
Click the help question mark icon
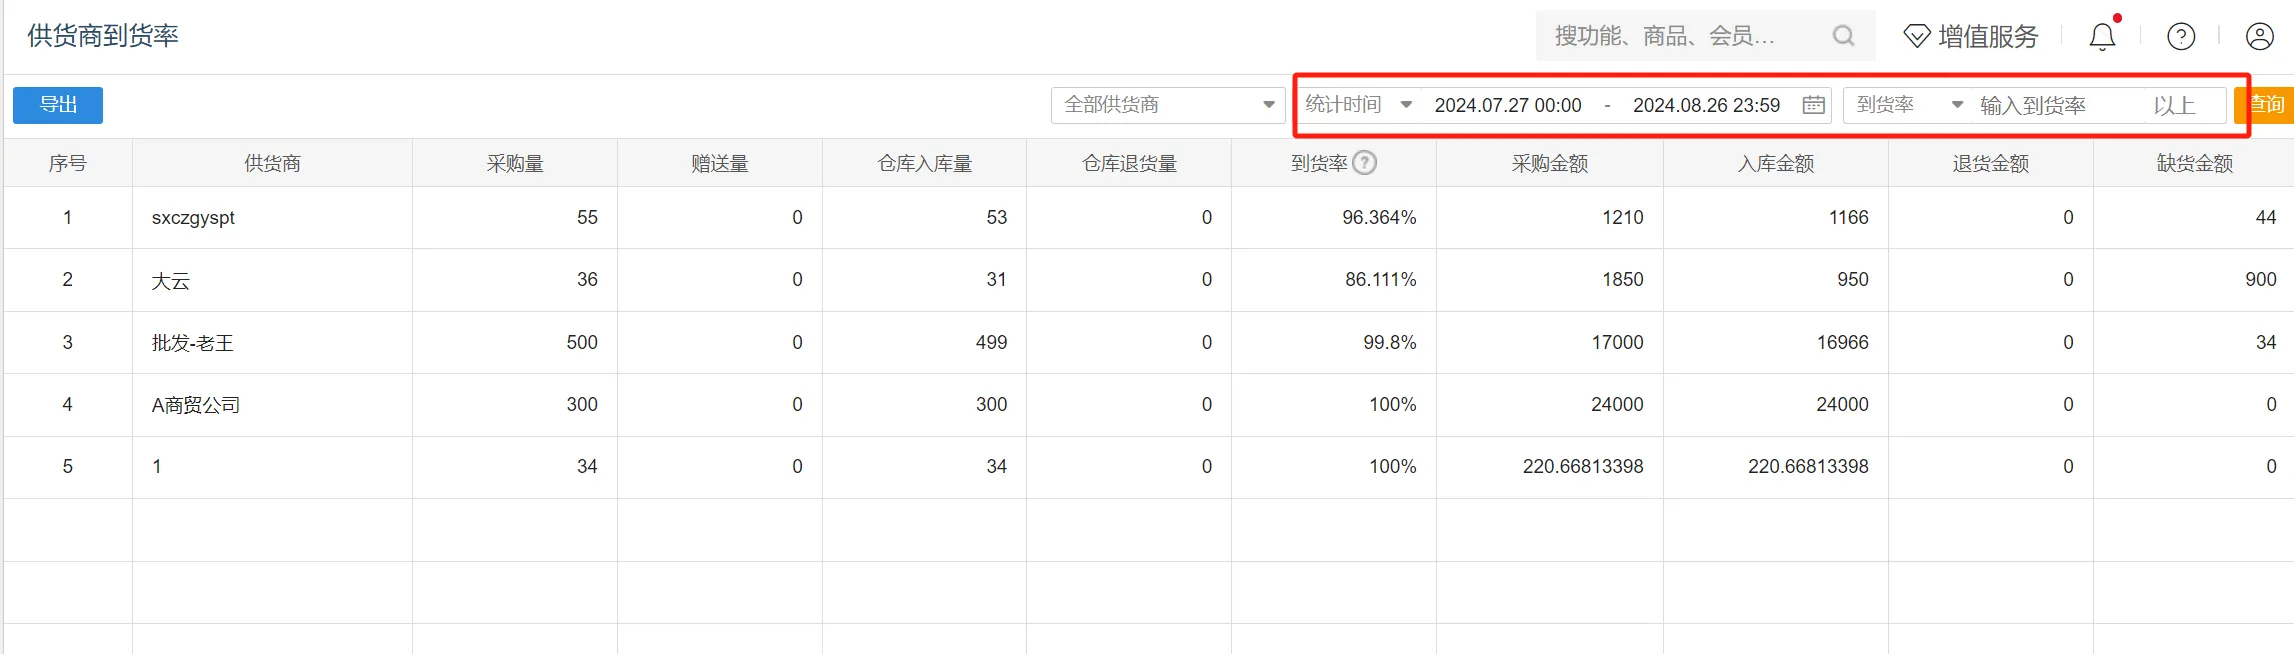click(x=2181, y=37)
